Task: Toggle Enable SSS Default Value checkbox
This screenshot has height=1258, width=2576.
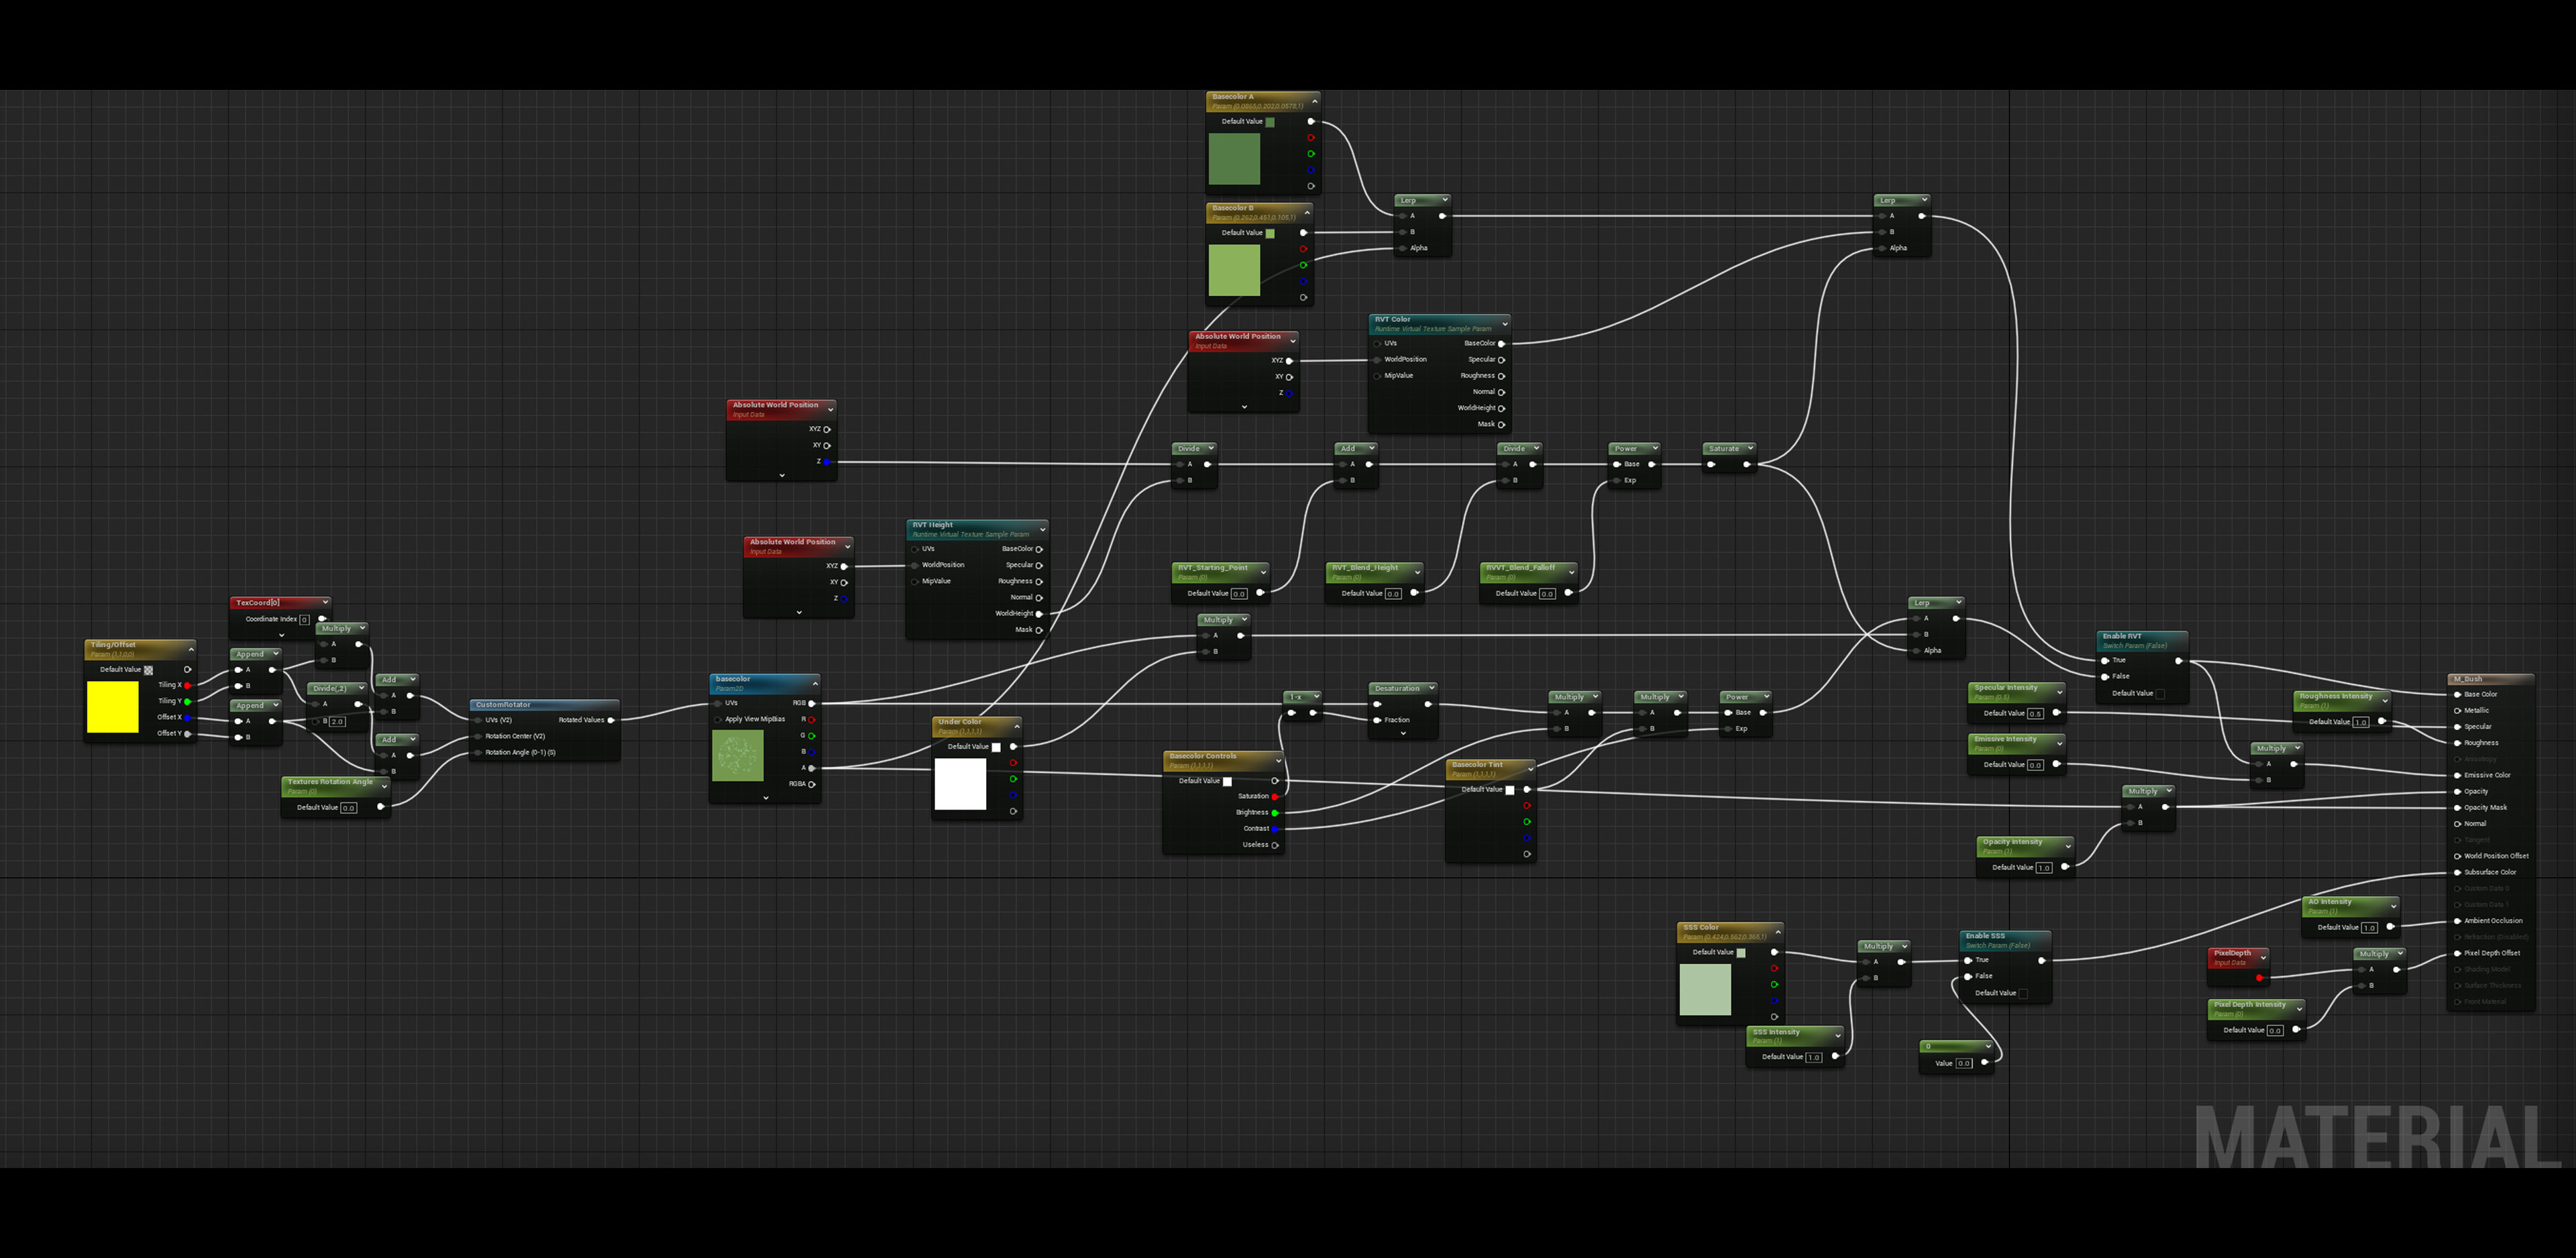Action: (2023, 994)
